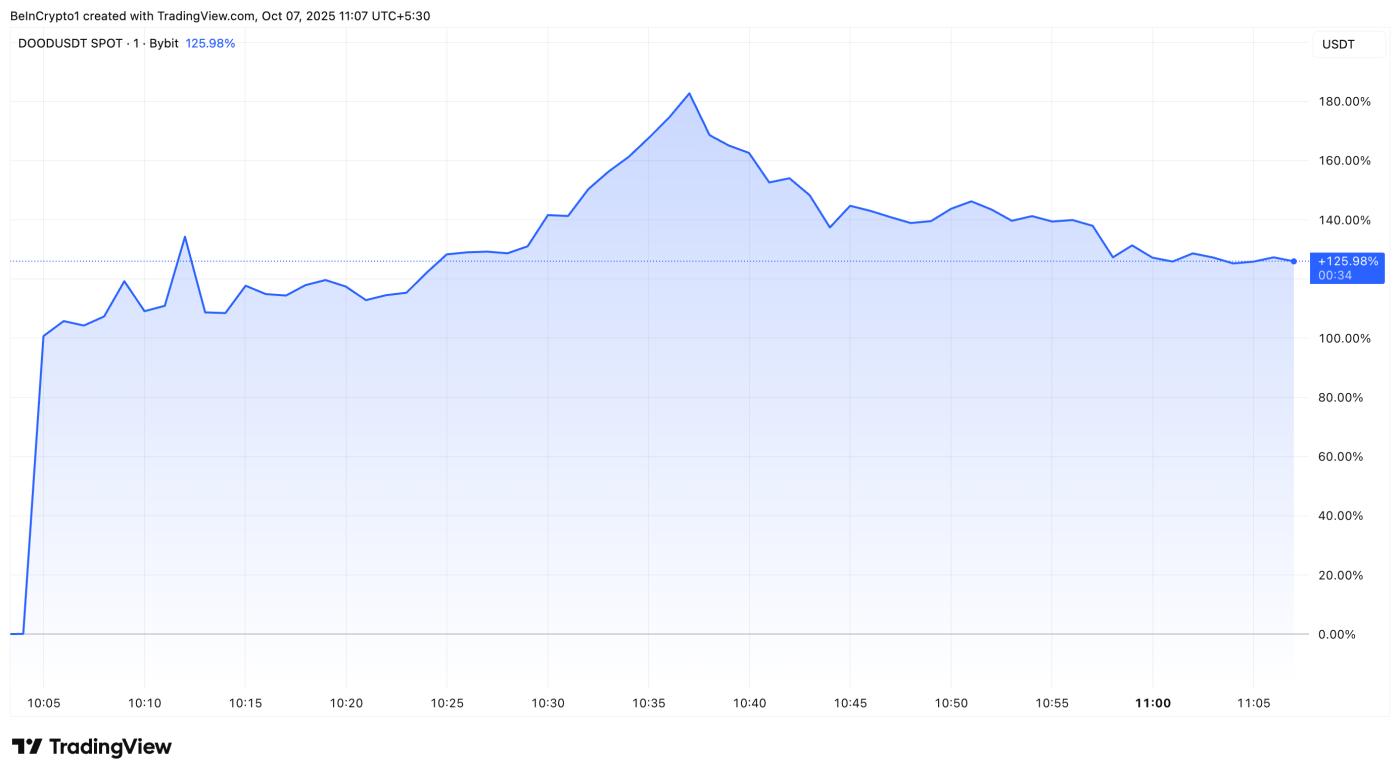
Task: Click the TradingView wordmark text
Action: click(x=110, y=747)
